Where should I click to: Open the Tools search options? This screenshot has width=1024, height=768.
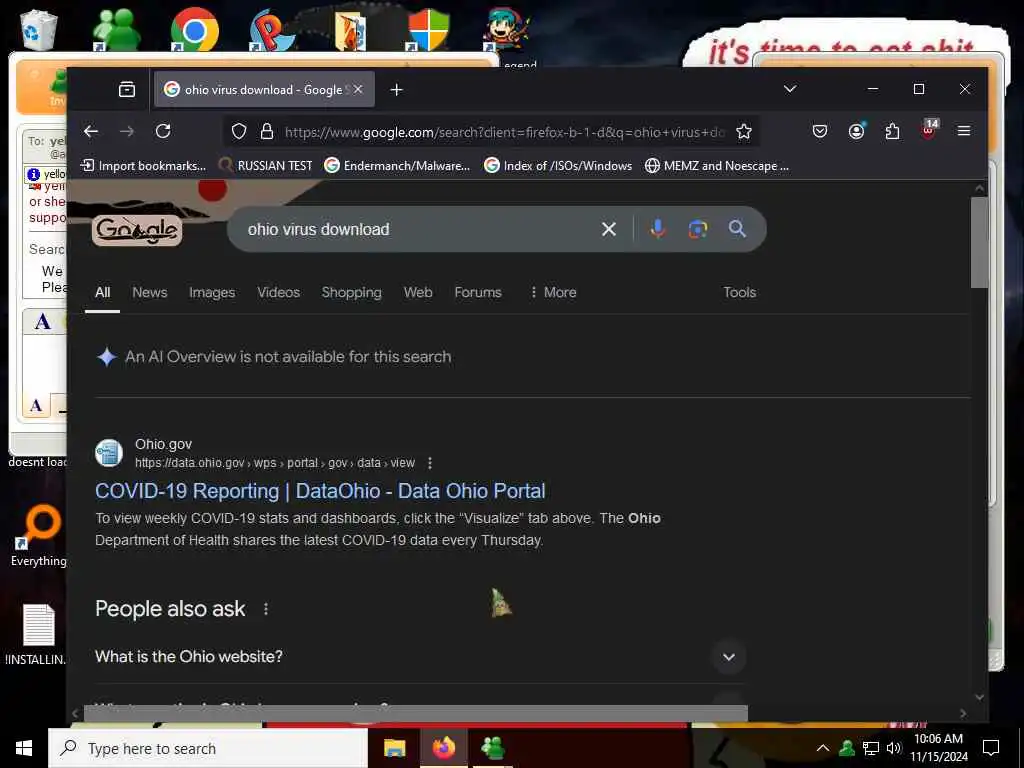pos(739,293)
